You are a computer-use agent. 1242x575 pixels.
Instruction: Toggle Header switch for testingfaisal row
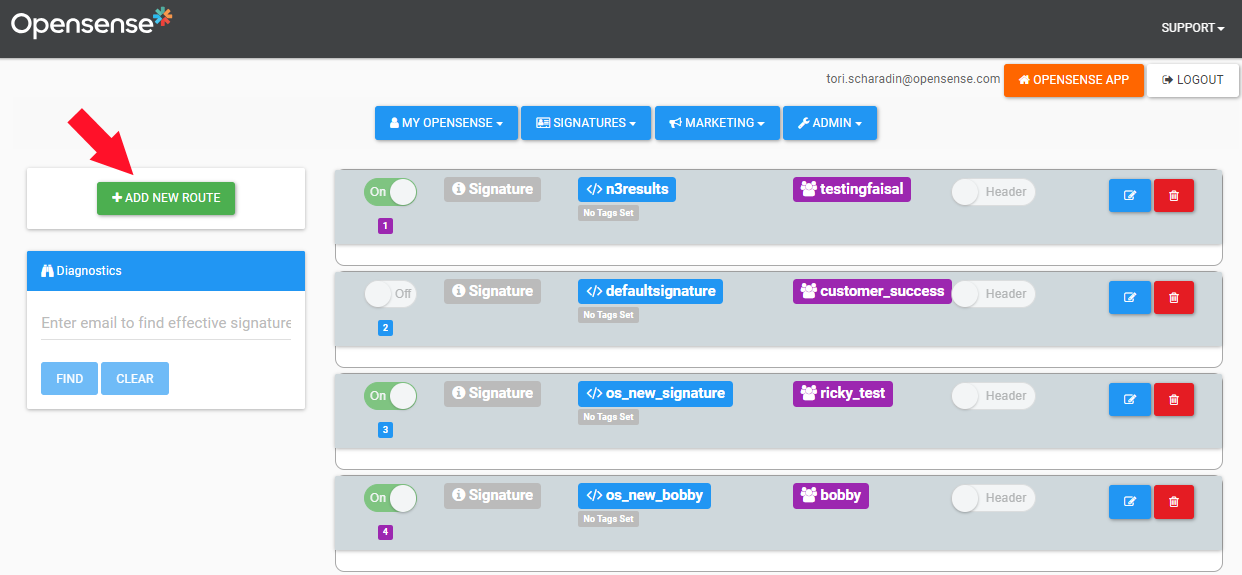point(993,192)
